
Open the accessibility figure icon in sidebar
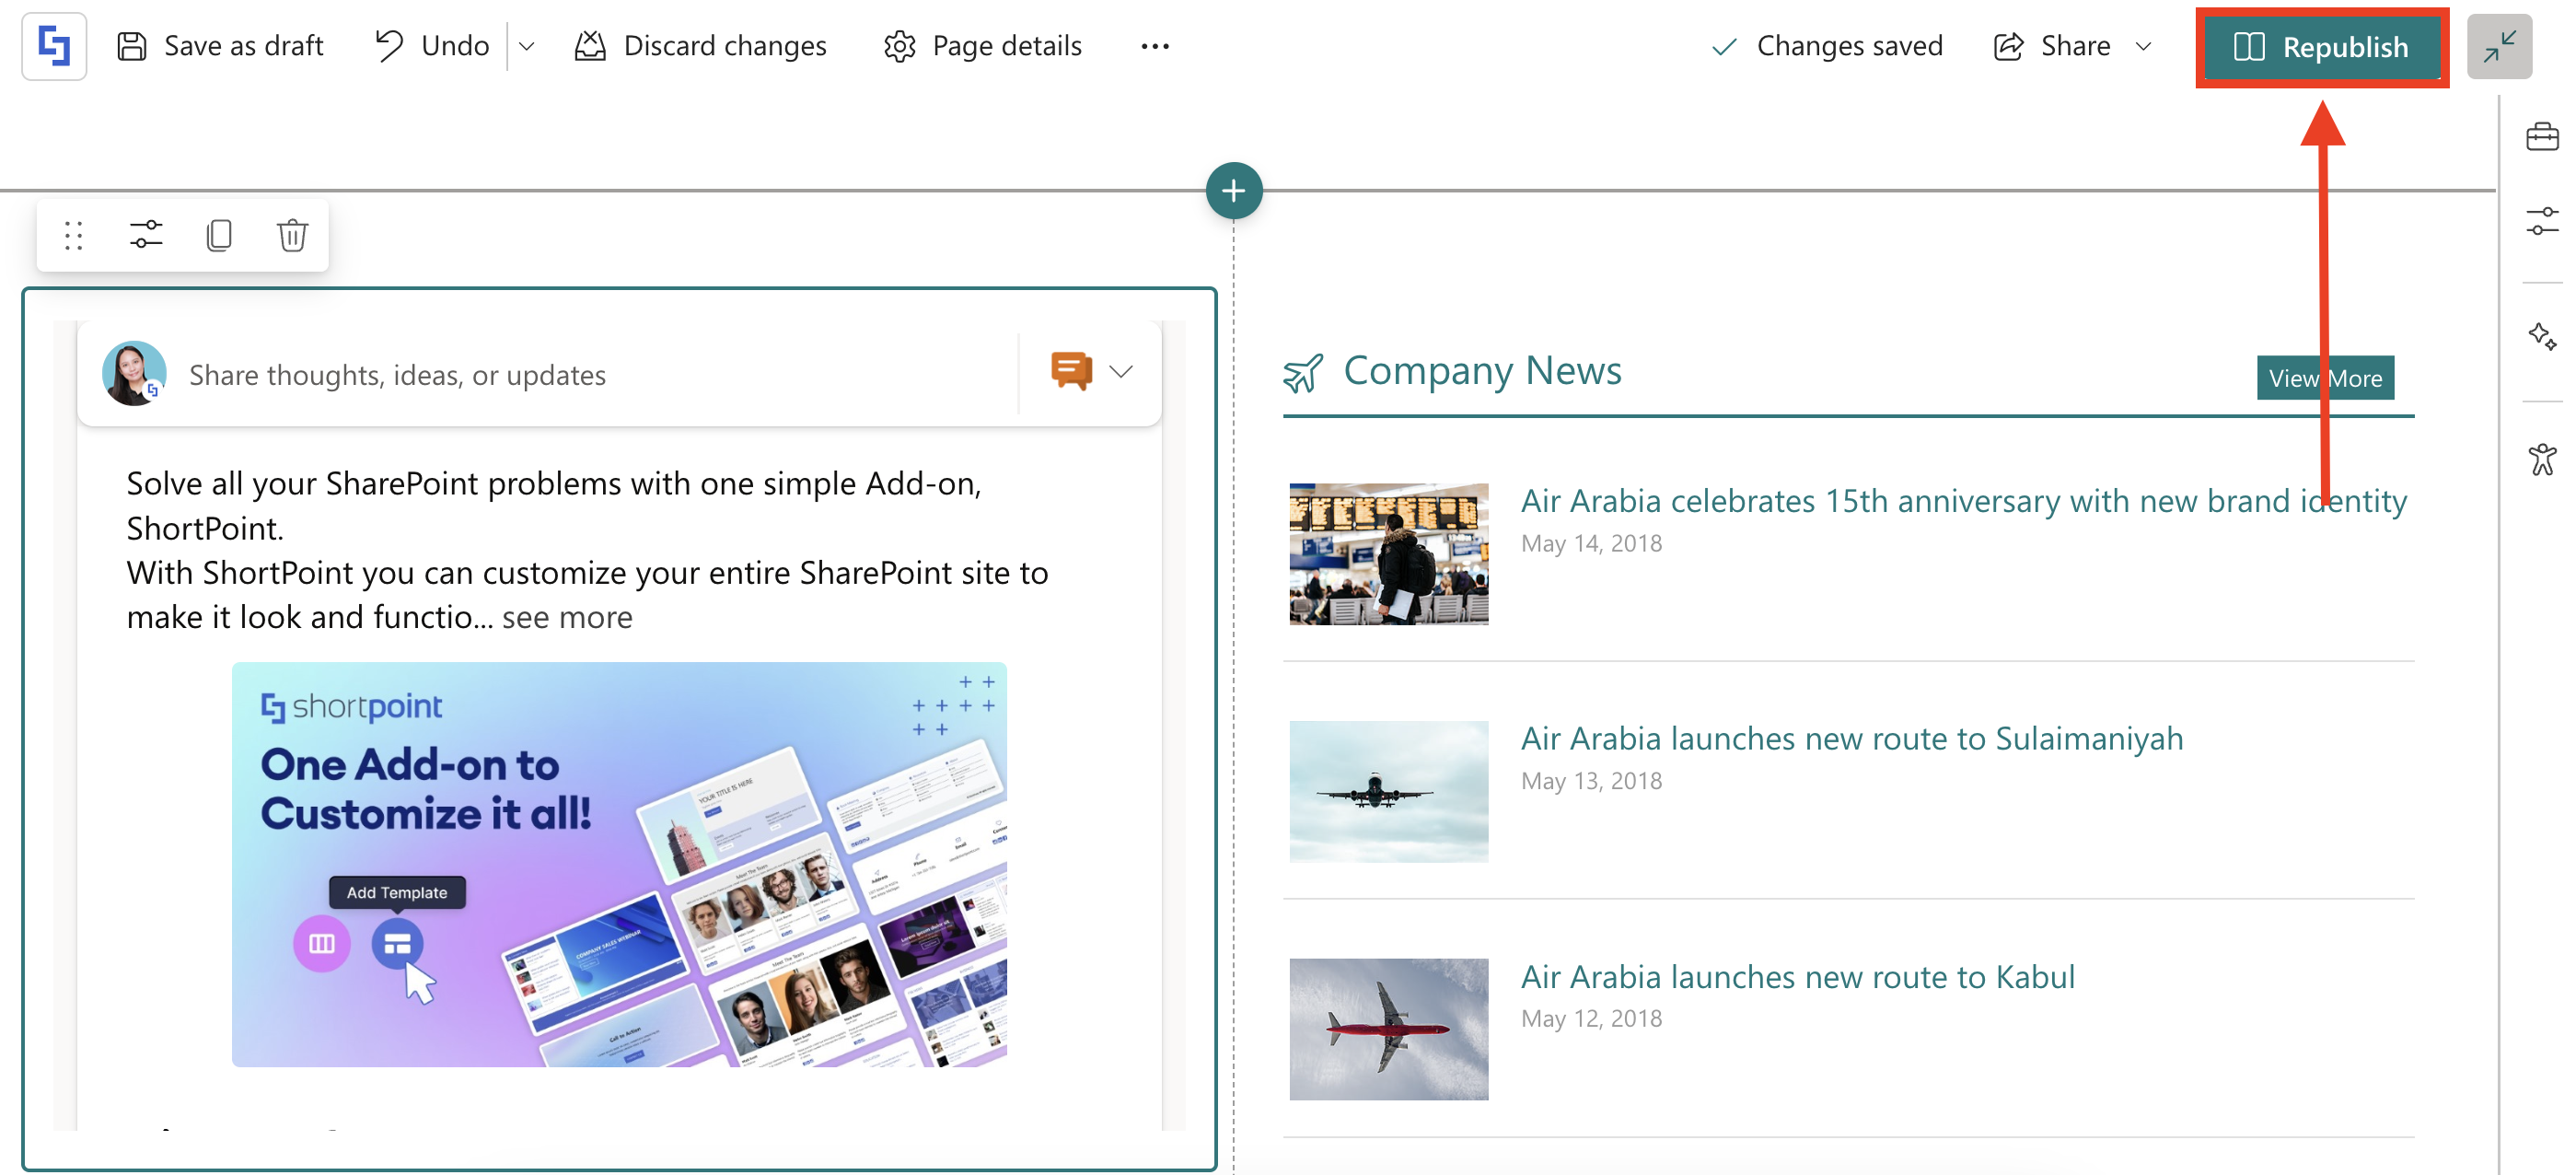pyautogui.click(x=2541, y=460)
